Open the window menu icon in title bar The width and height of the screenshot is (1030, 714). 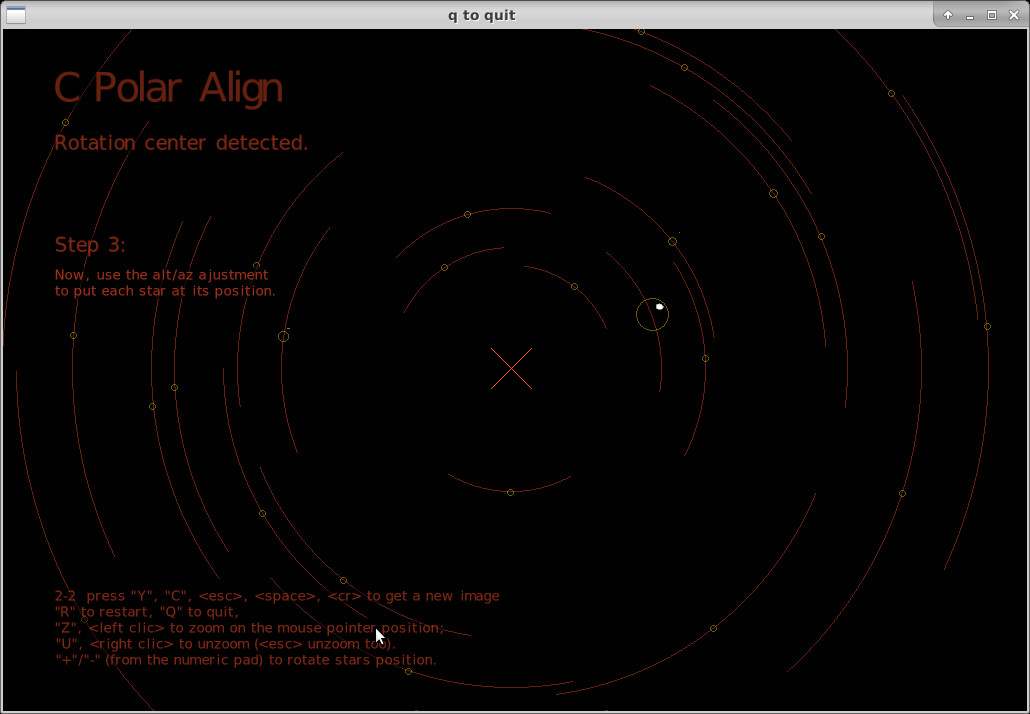(x=16, y=15)
